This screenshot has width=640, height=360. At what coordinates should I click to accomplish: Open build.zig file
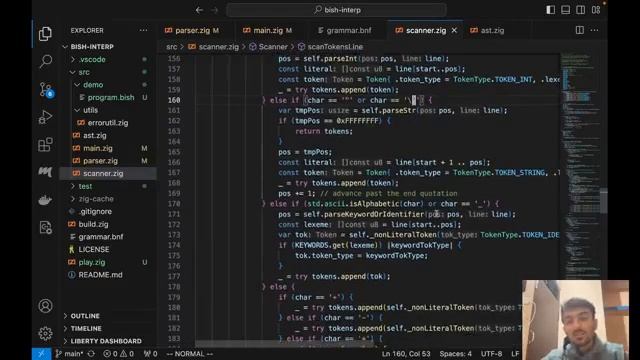93,224
